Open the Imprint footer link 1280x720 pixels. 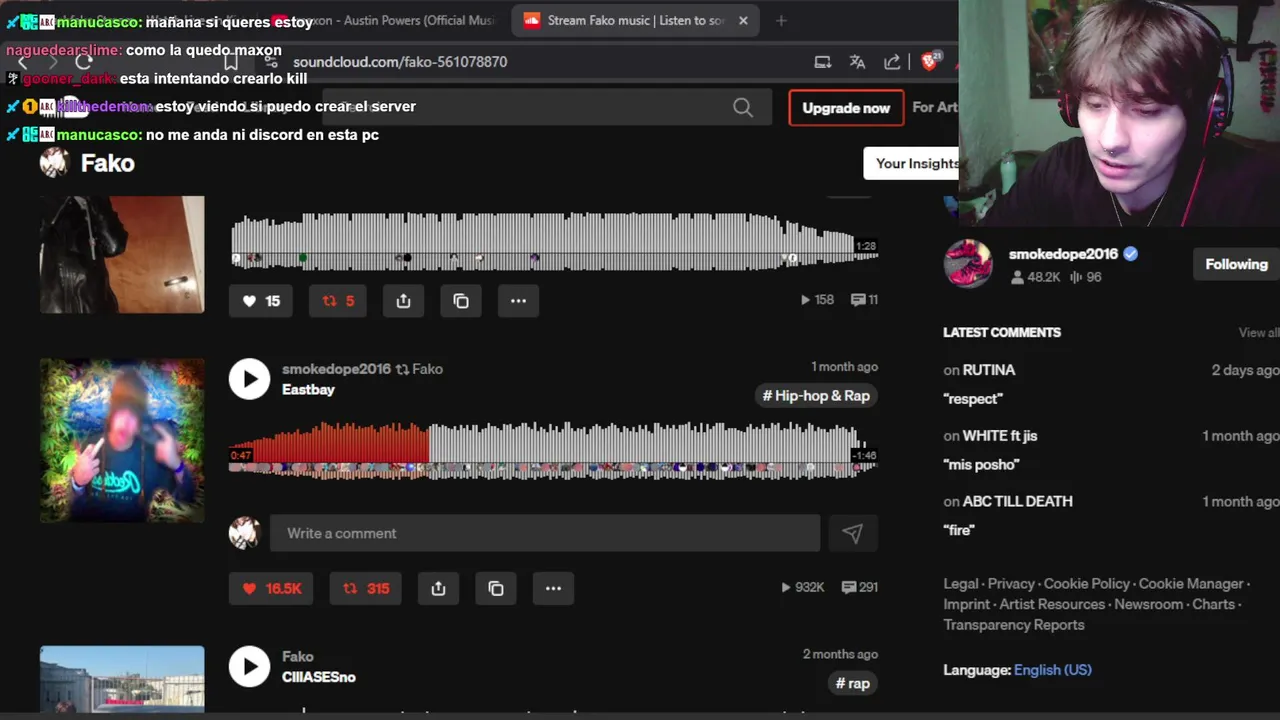(x=966, y=604)
